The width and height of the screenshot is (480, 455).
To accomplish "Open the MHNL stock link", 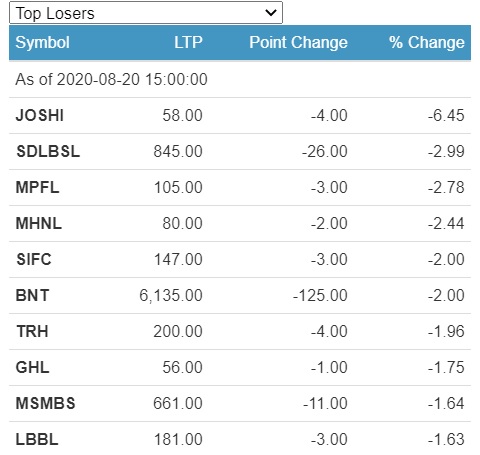I will point(39,223).
